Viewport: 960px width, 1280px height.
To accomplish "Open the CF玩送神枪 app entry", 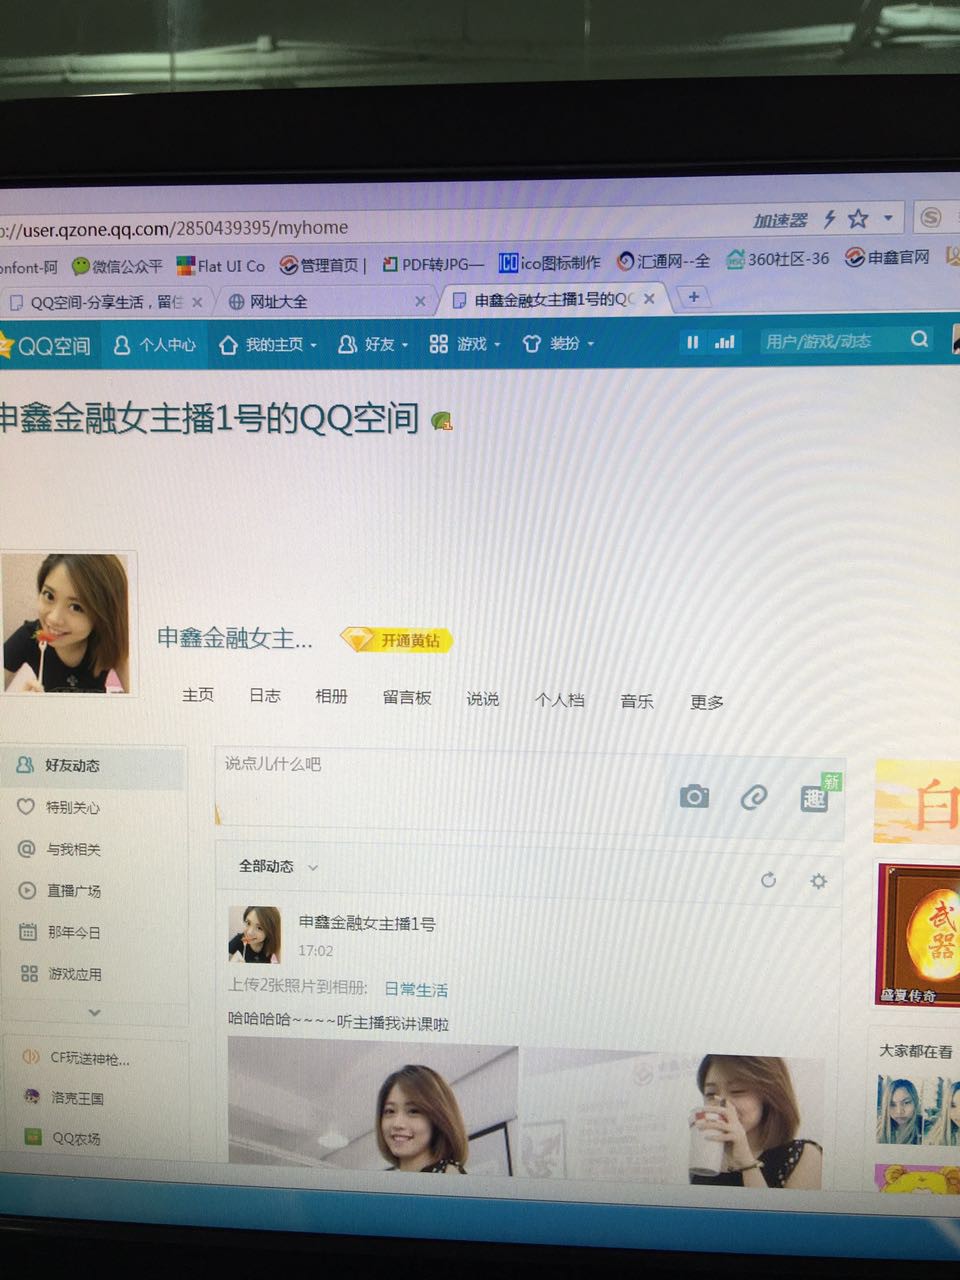I will (76, 1058).
